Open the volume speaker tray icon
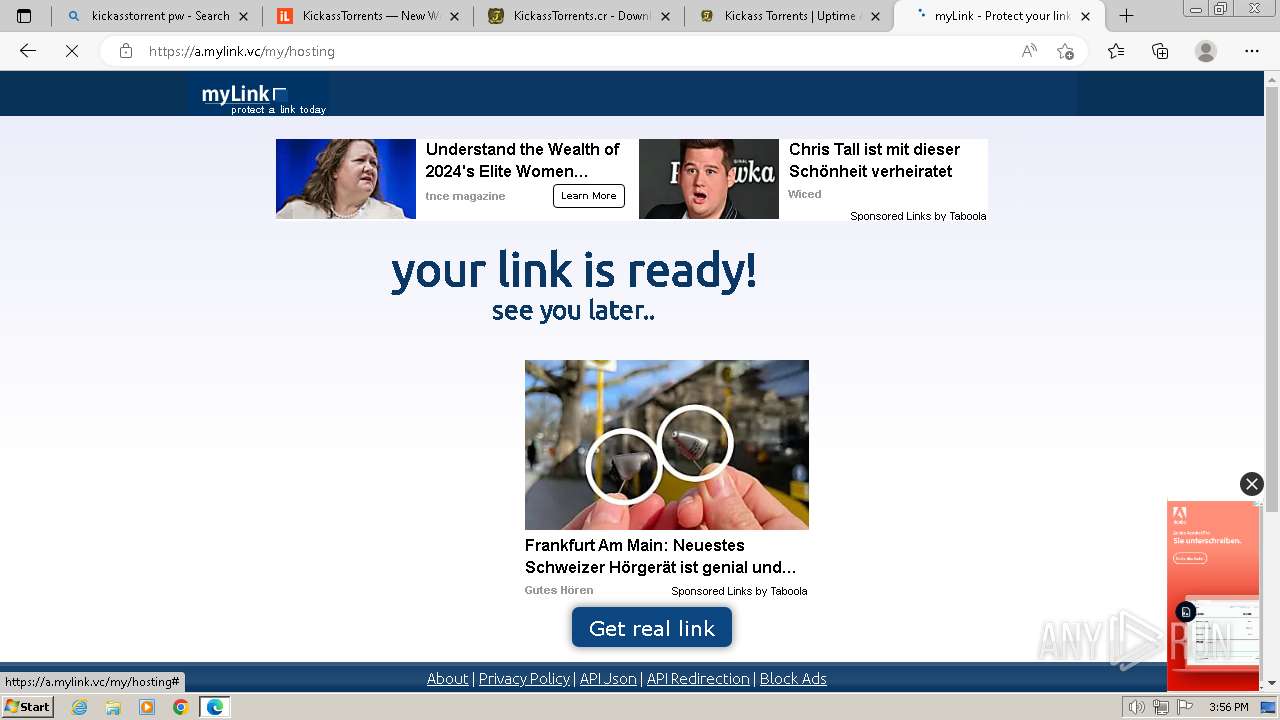1280x720 pixels. (1136, 707)
